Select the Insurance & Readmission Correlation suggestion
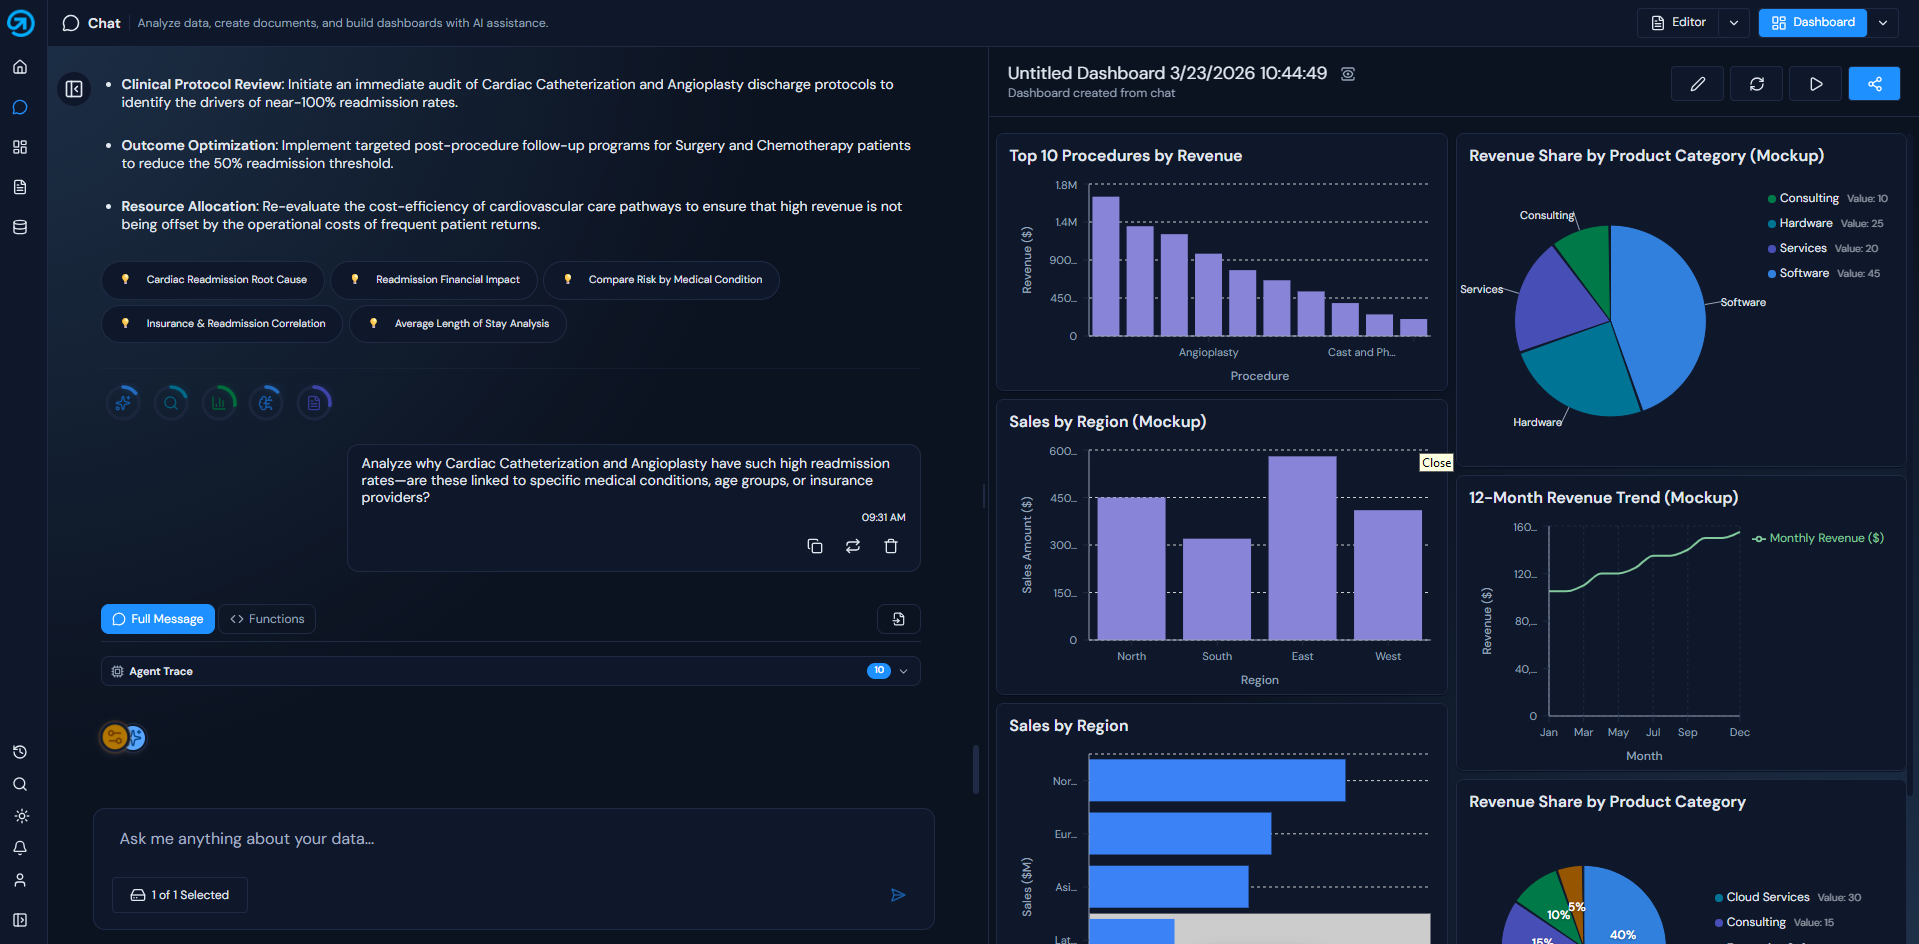 pos(222,324)
